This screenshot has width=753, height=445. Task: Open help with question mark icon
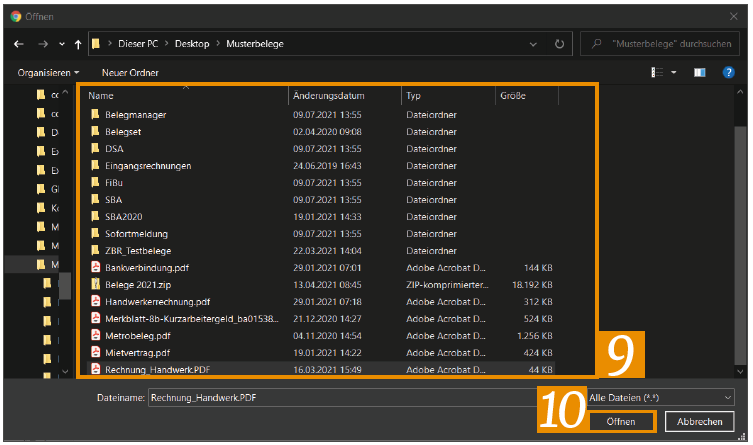pyautogui.click(x=728, y=72)
